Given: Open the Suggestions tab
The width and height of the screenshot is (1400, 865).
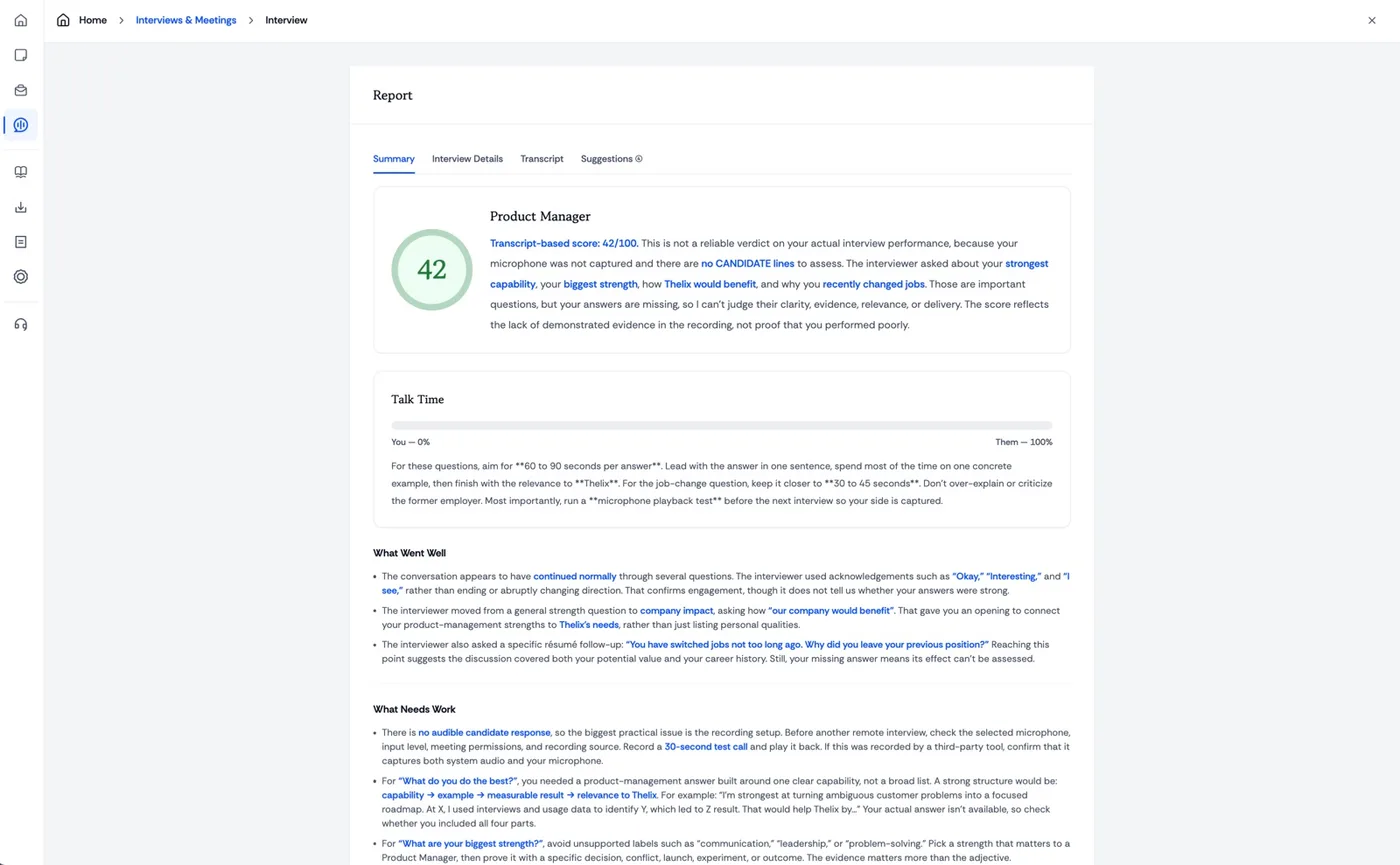Looking at the screenshot, I should click(611, 159).
